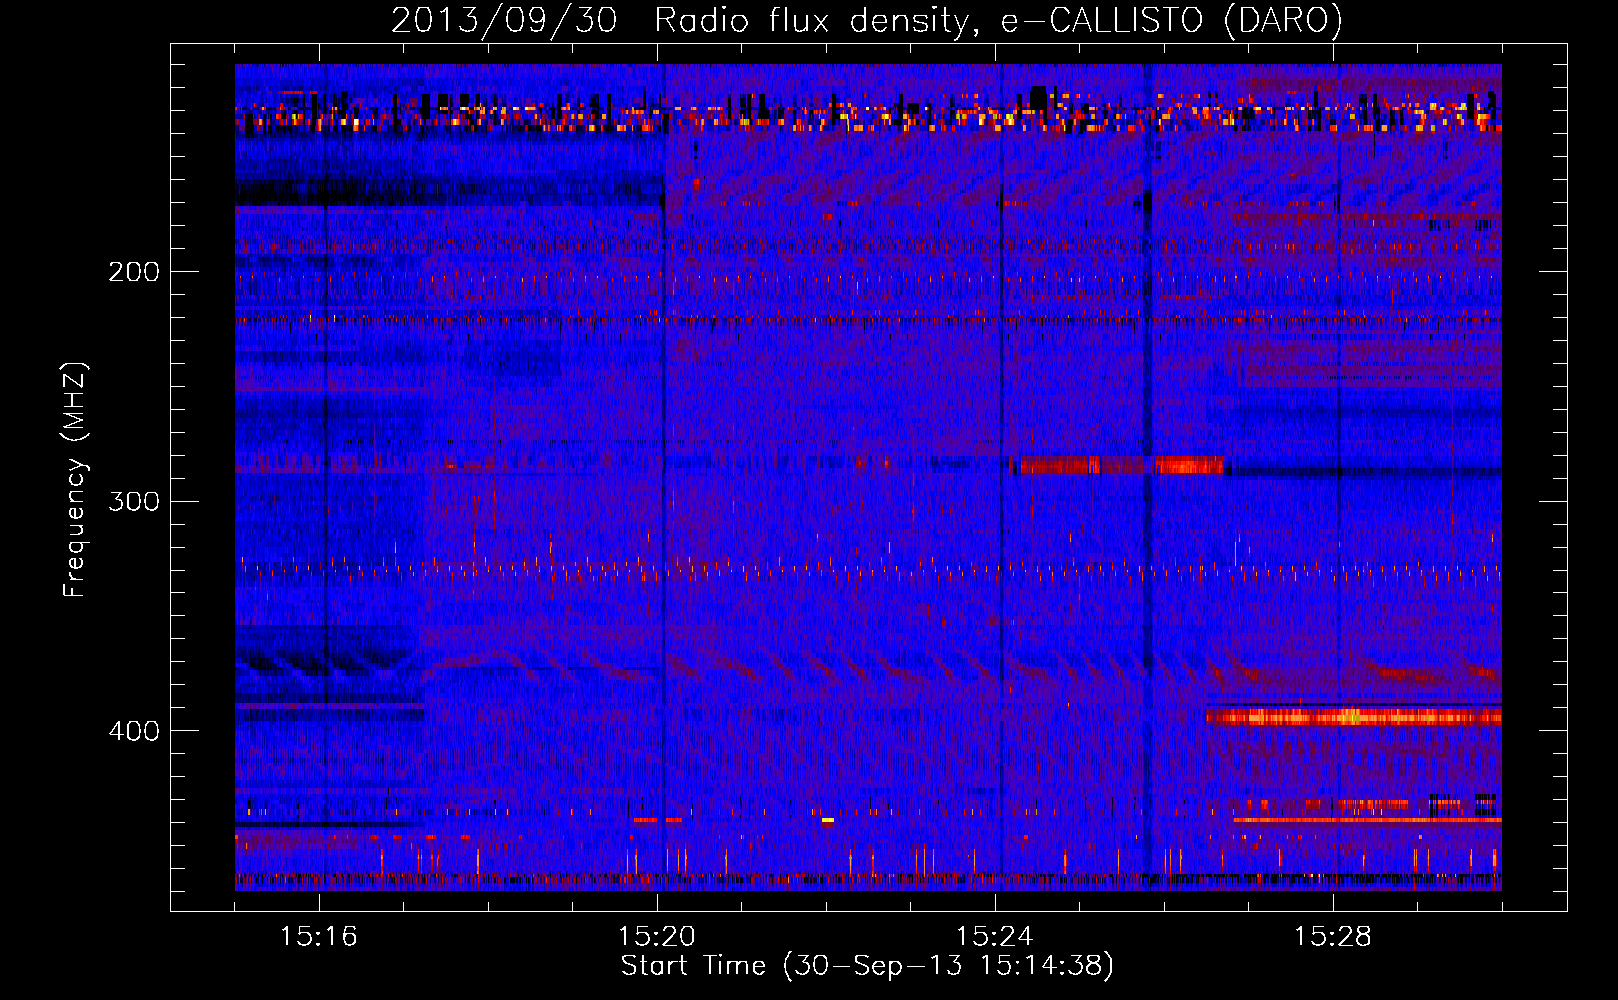Click the 200 frequency tick label
Image resolution: width=1618 pixels, height=1000 pixels.
tap(134, 272)
